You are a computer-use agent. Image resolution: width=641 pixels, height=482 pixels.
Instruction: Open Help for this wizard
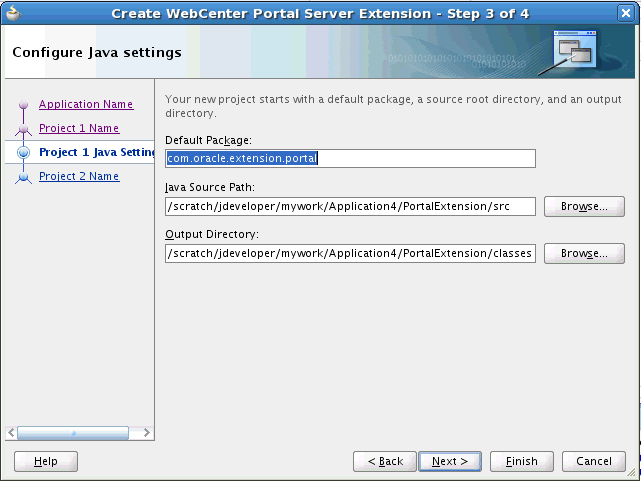coord(46,461)
